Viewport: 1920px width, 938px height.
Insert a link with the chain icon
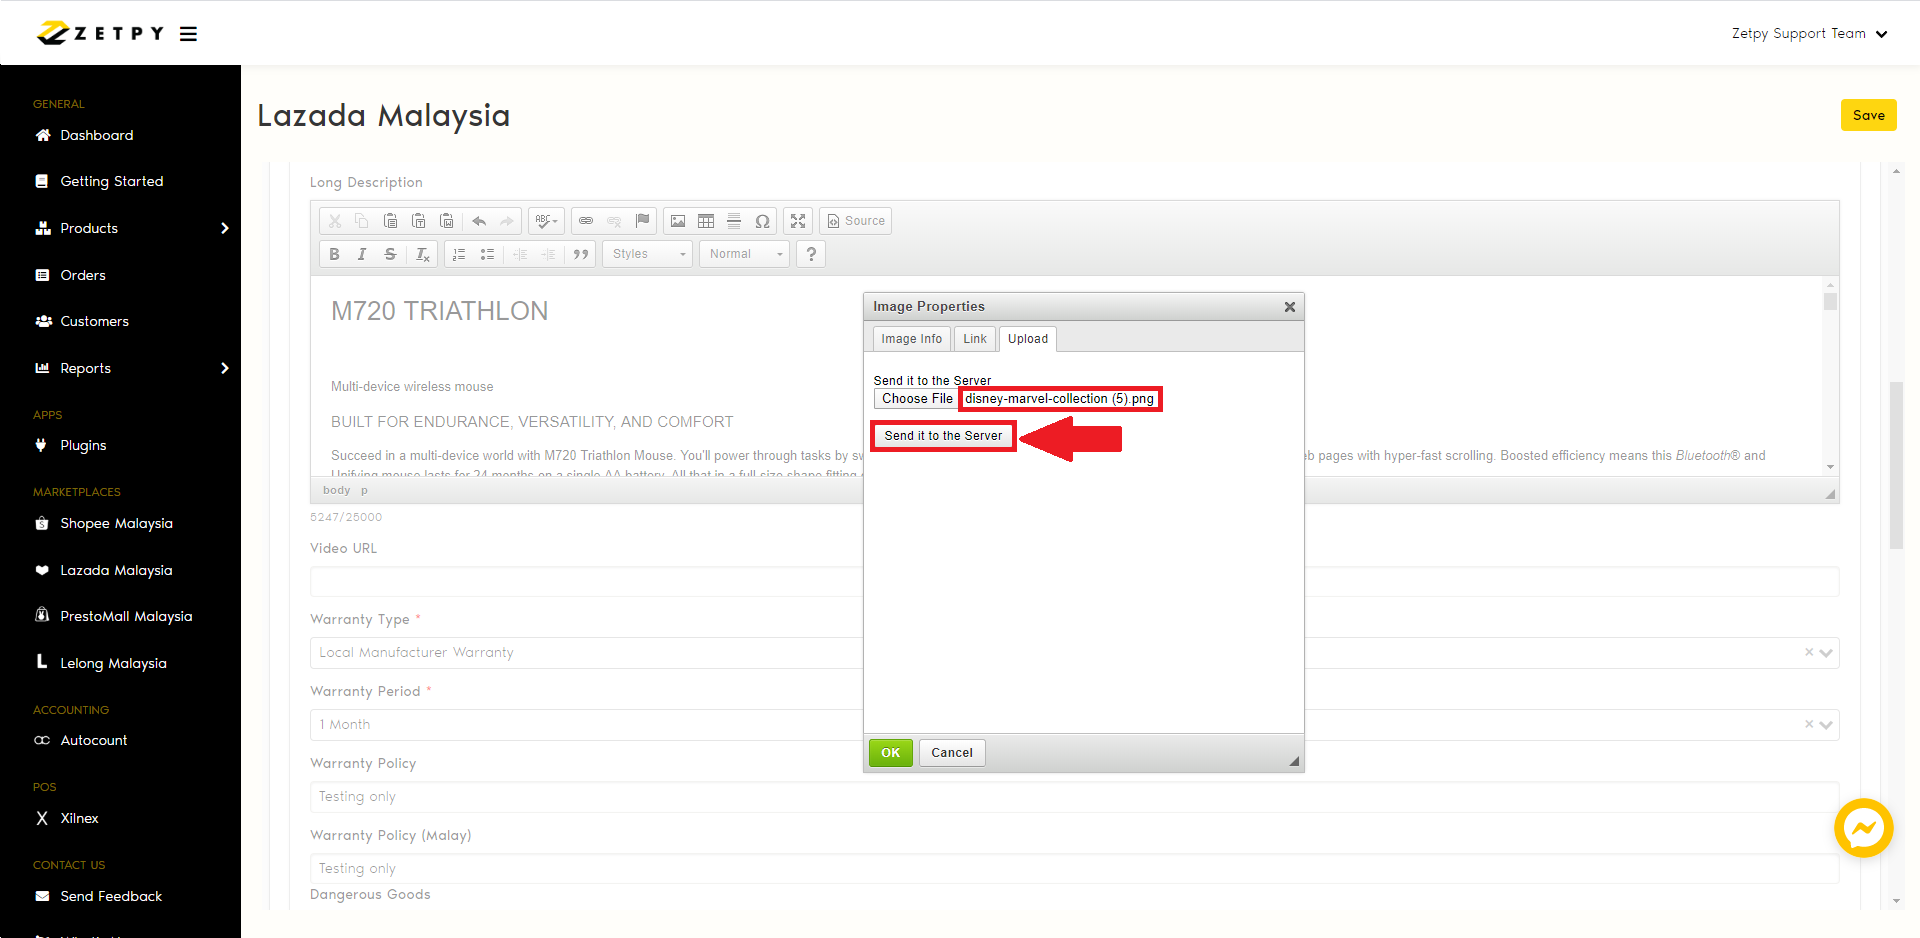coord(586,221)
